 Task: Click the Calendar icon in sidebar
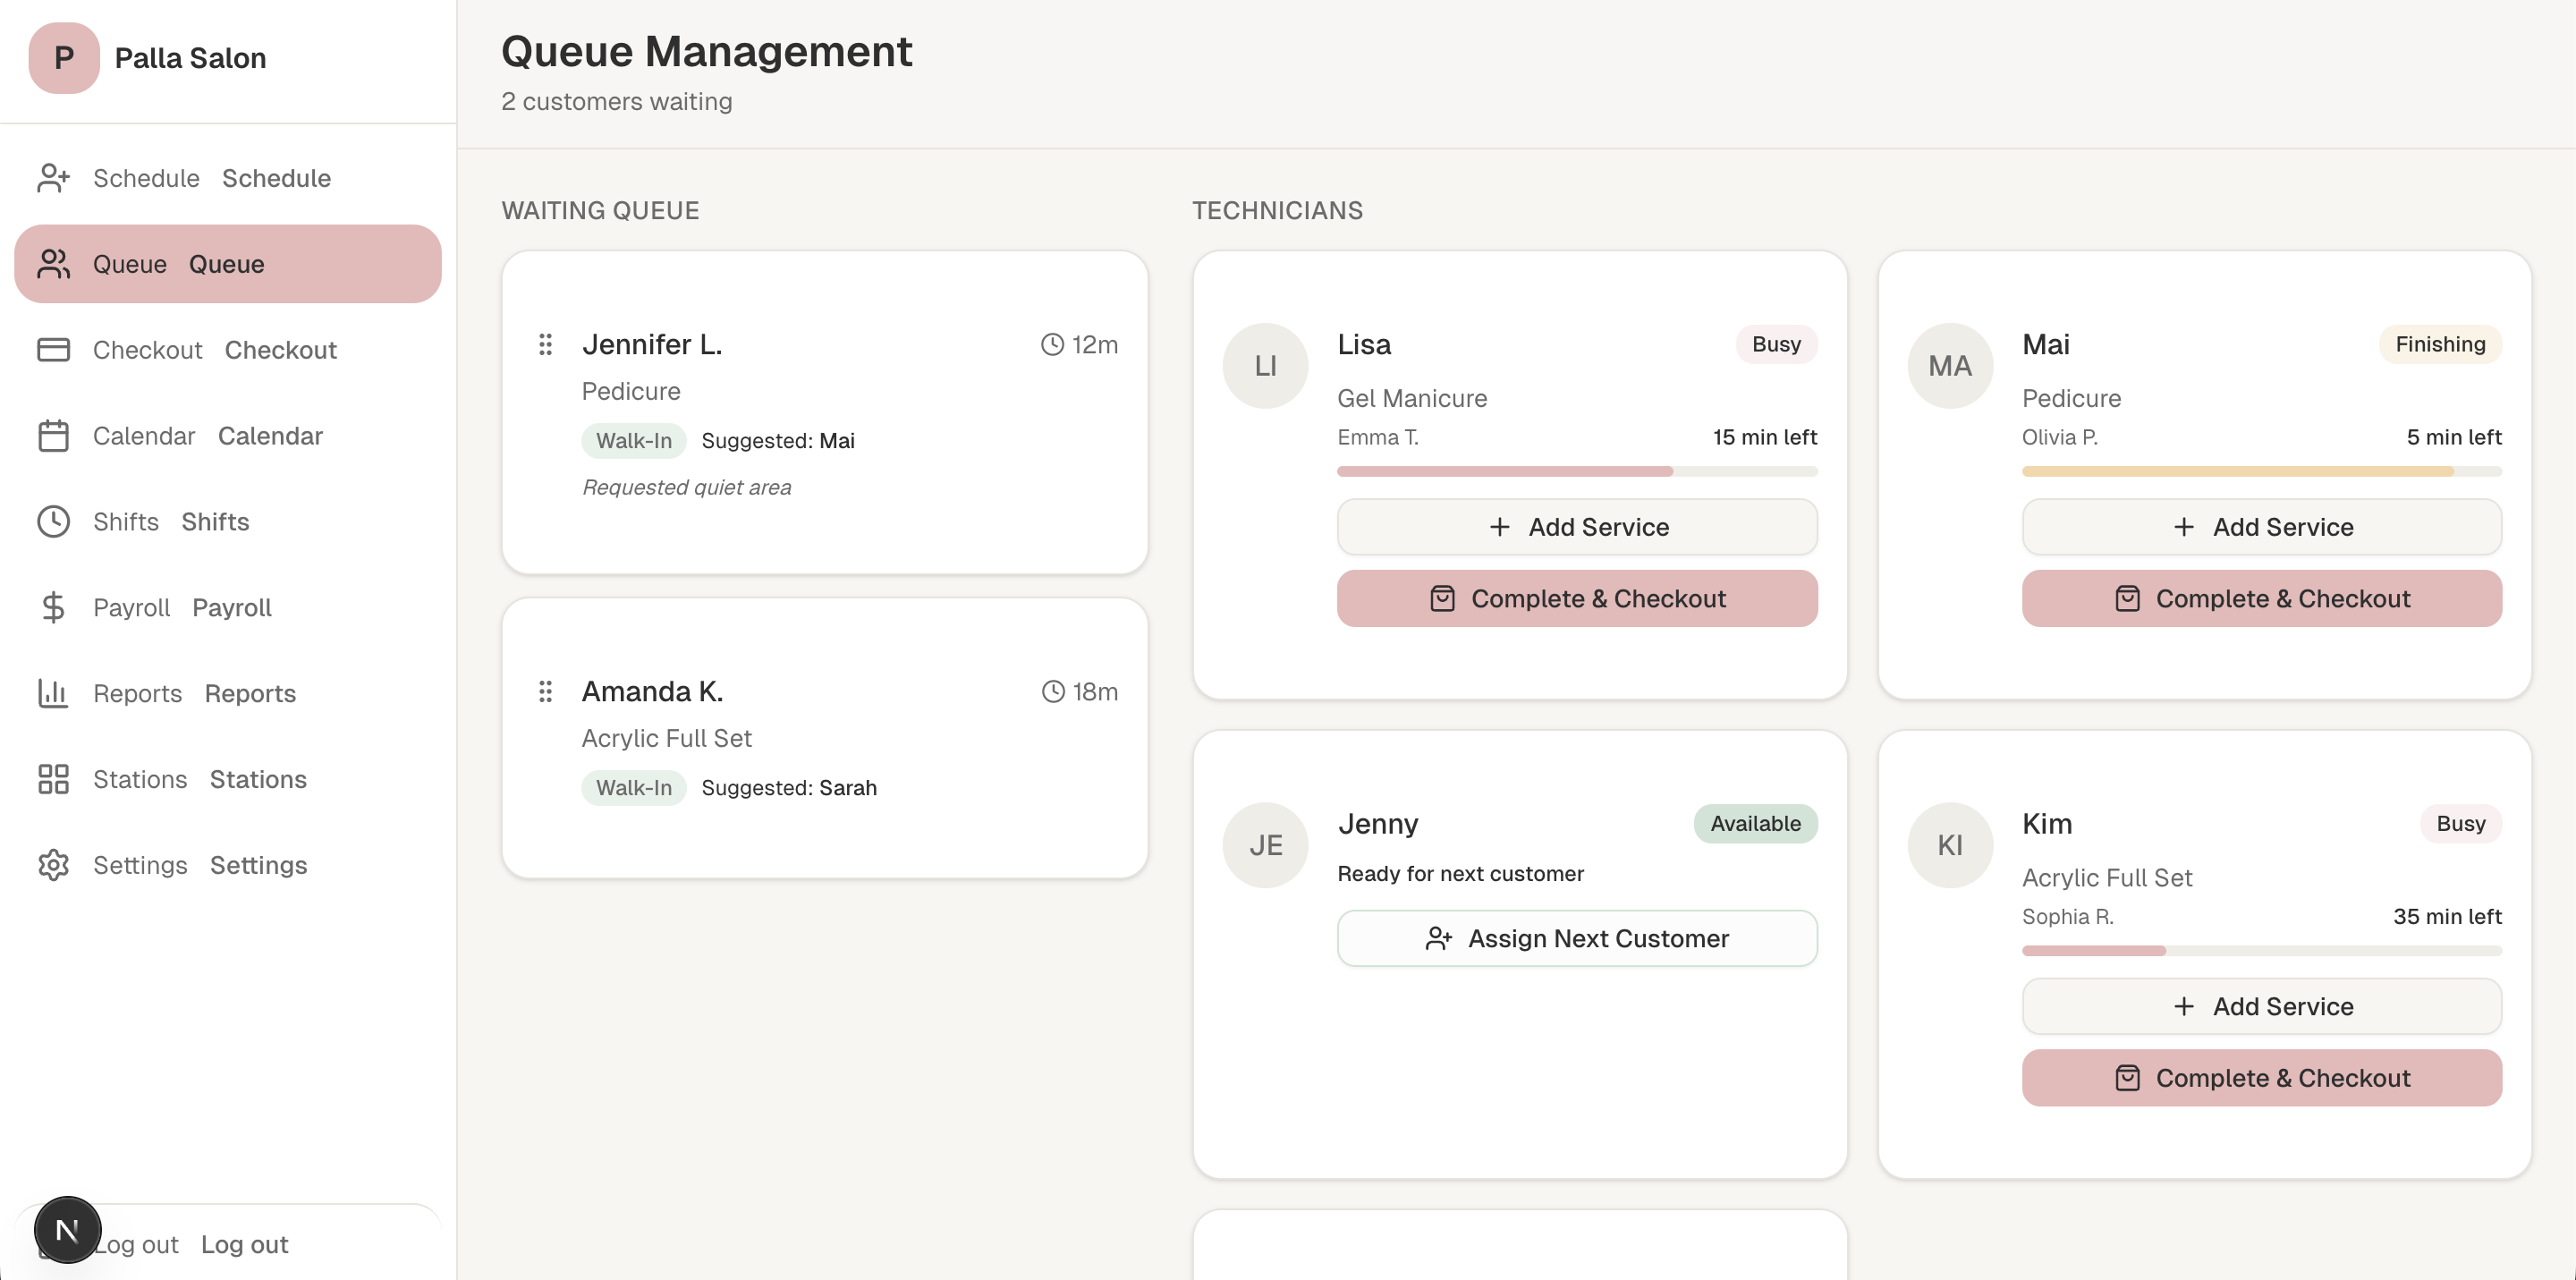tap(53, 436)
